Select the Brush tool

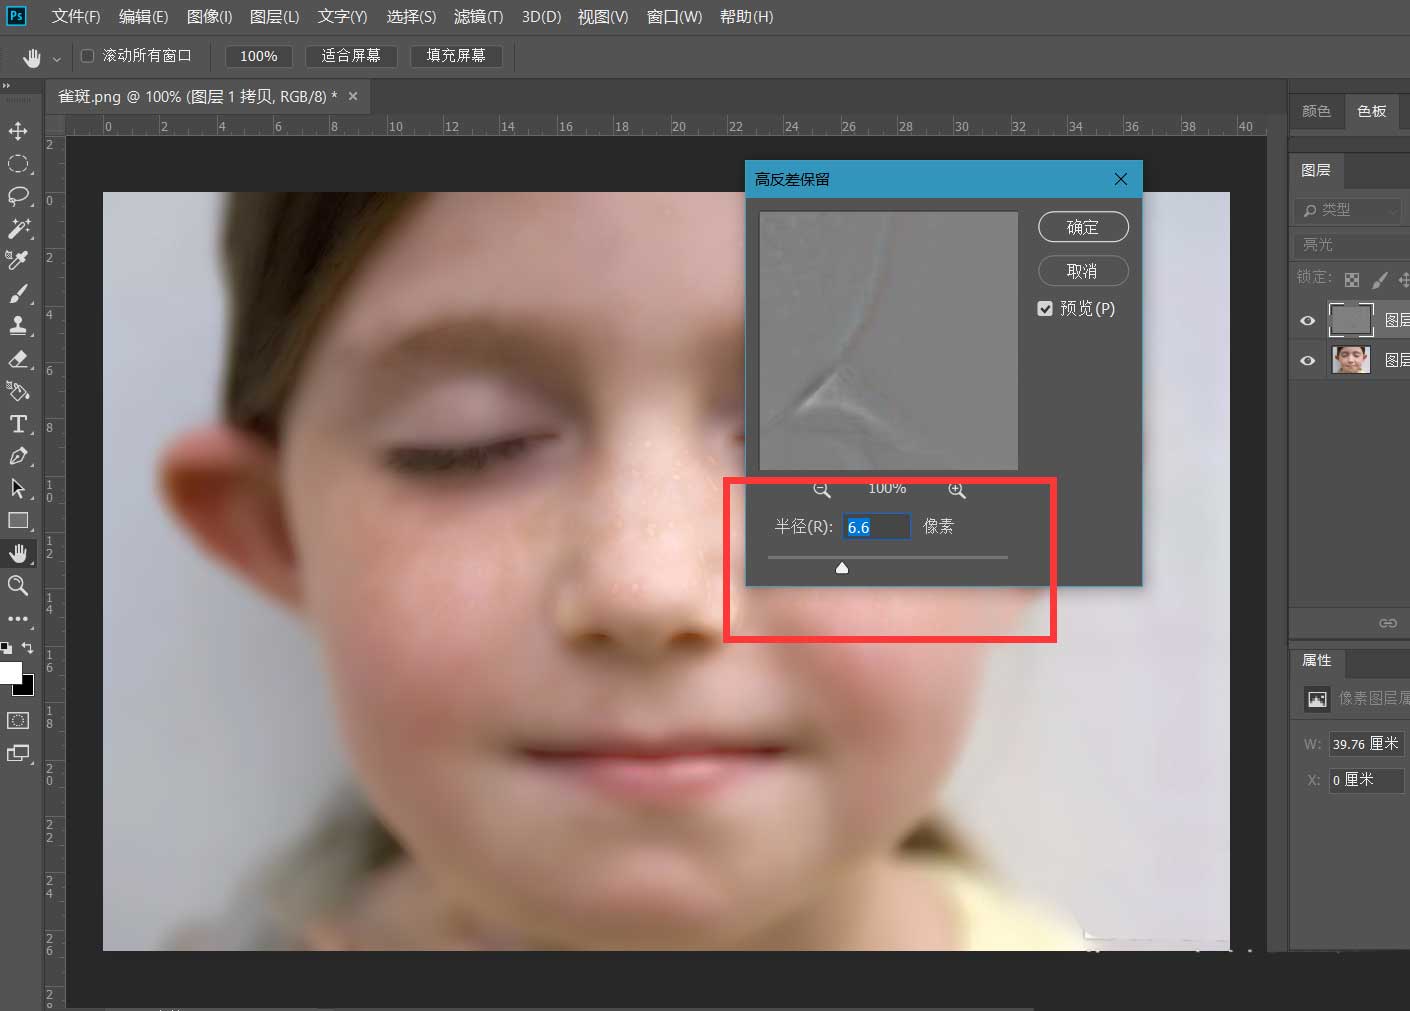[18, 293]
